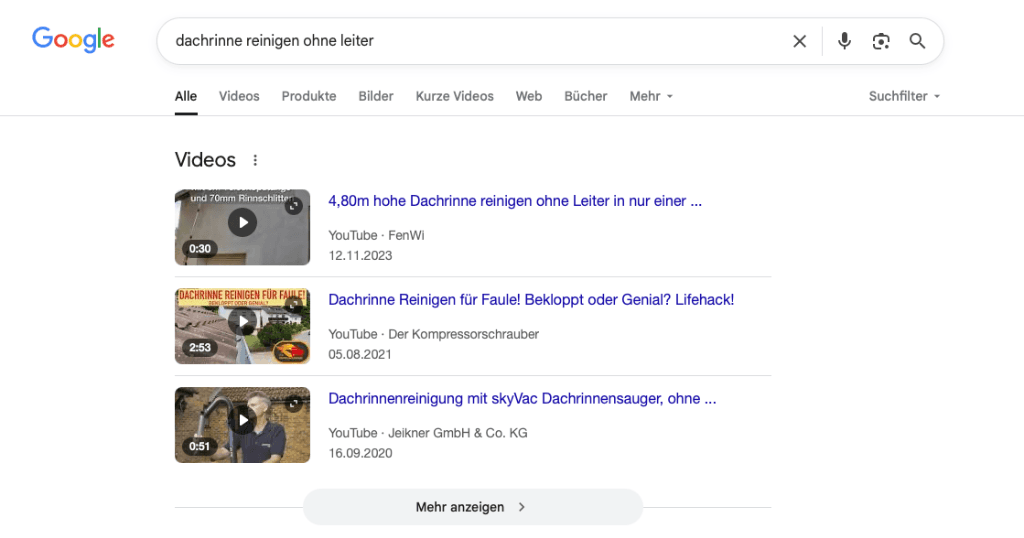
Task: Open the Suchfilter dropdown
Action: tap(904, 96)
